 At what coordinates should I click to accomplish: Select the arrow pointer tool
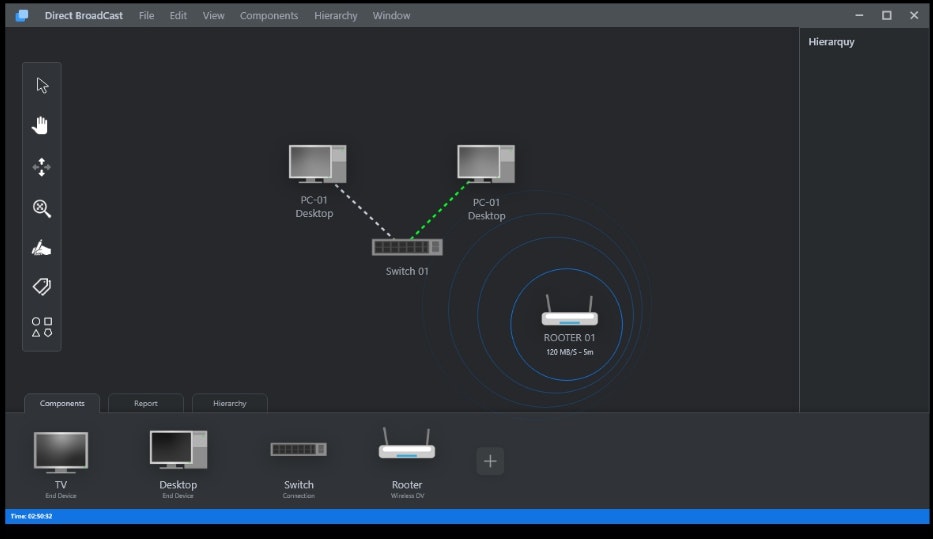(42, 85)
